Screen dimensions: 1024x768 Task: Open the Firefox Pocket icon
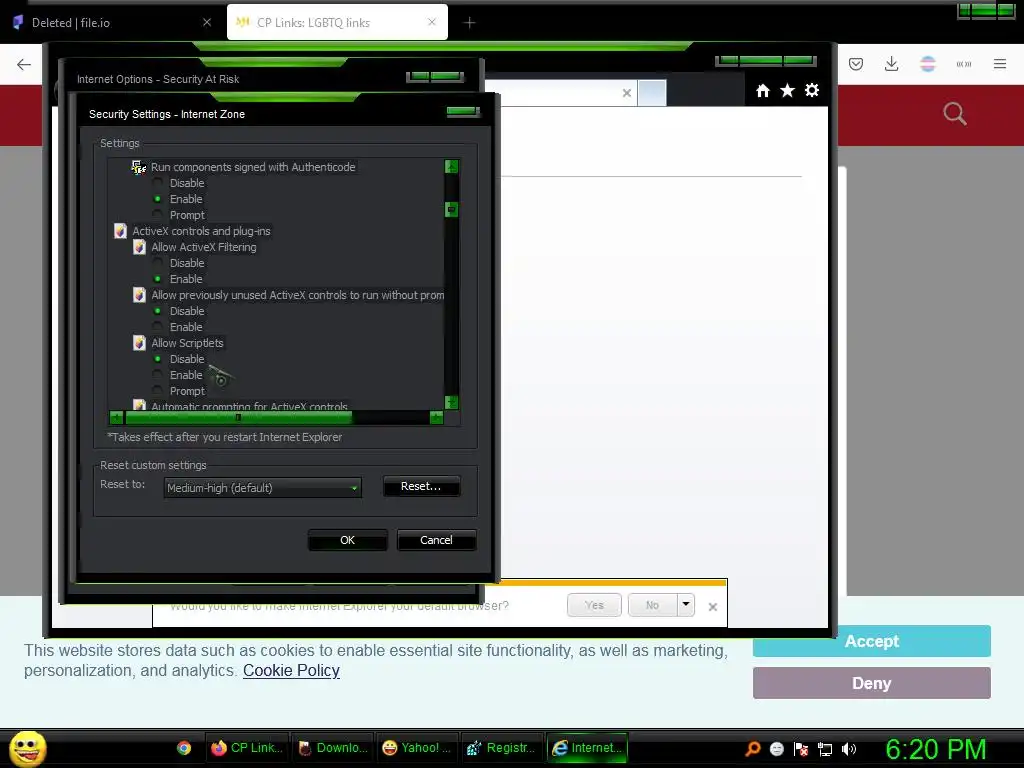coord(856,64)
